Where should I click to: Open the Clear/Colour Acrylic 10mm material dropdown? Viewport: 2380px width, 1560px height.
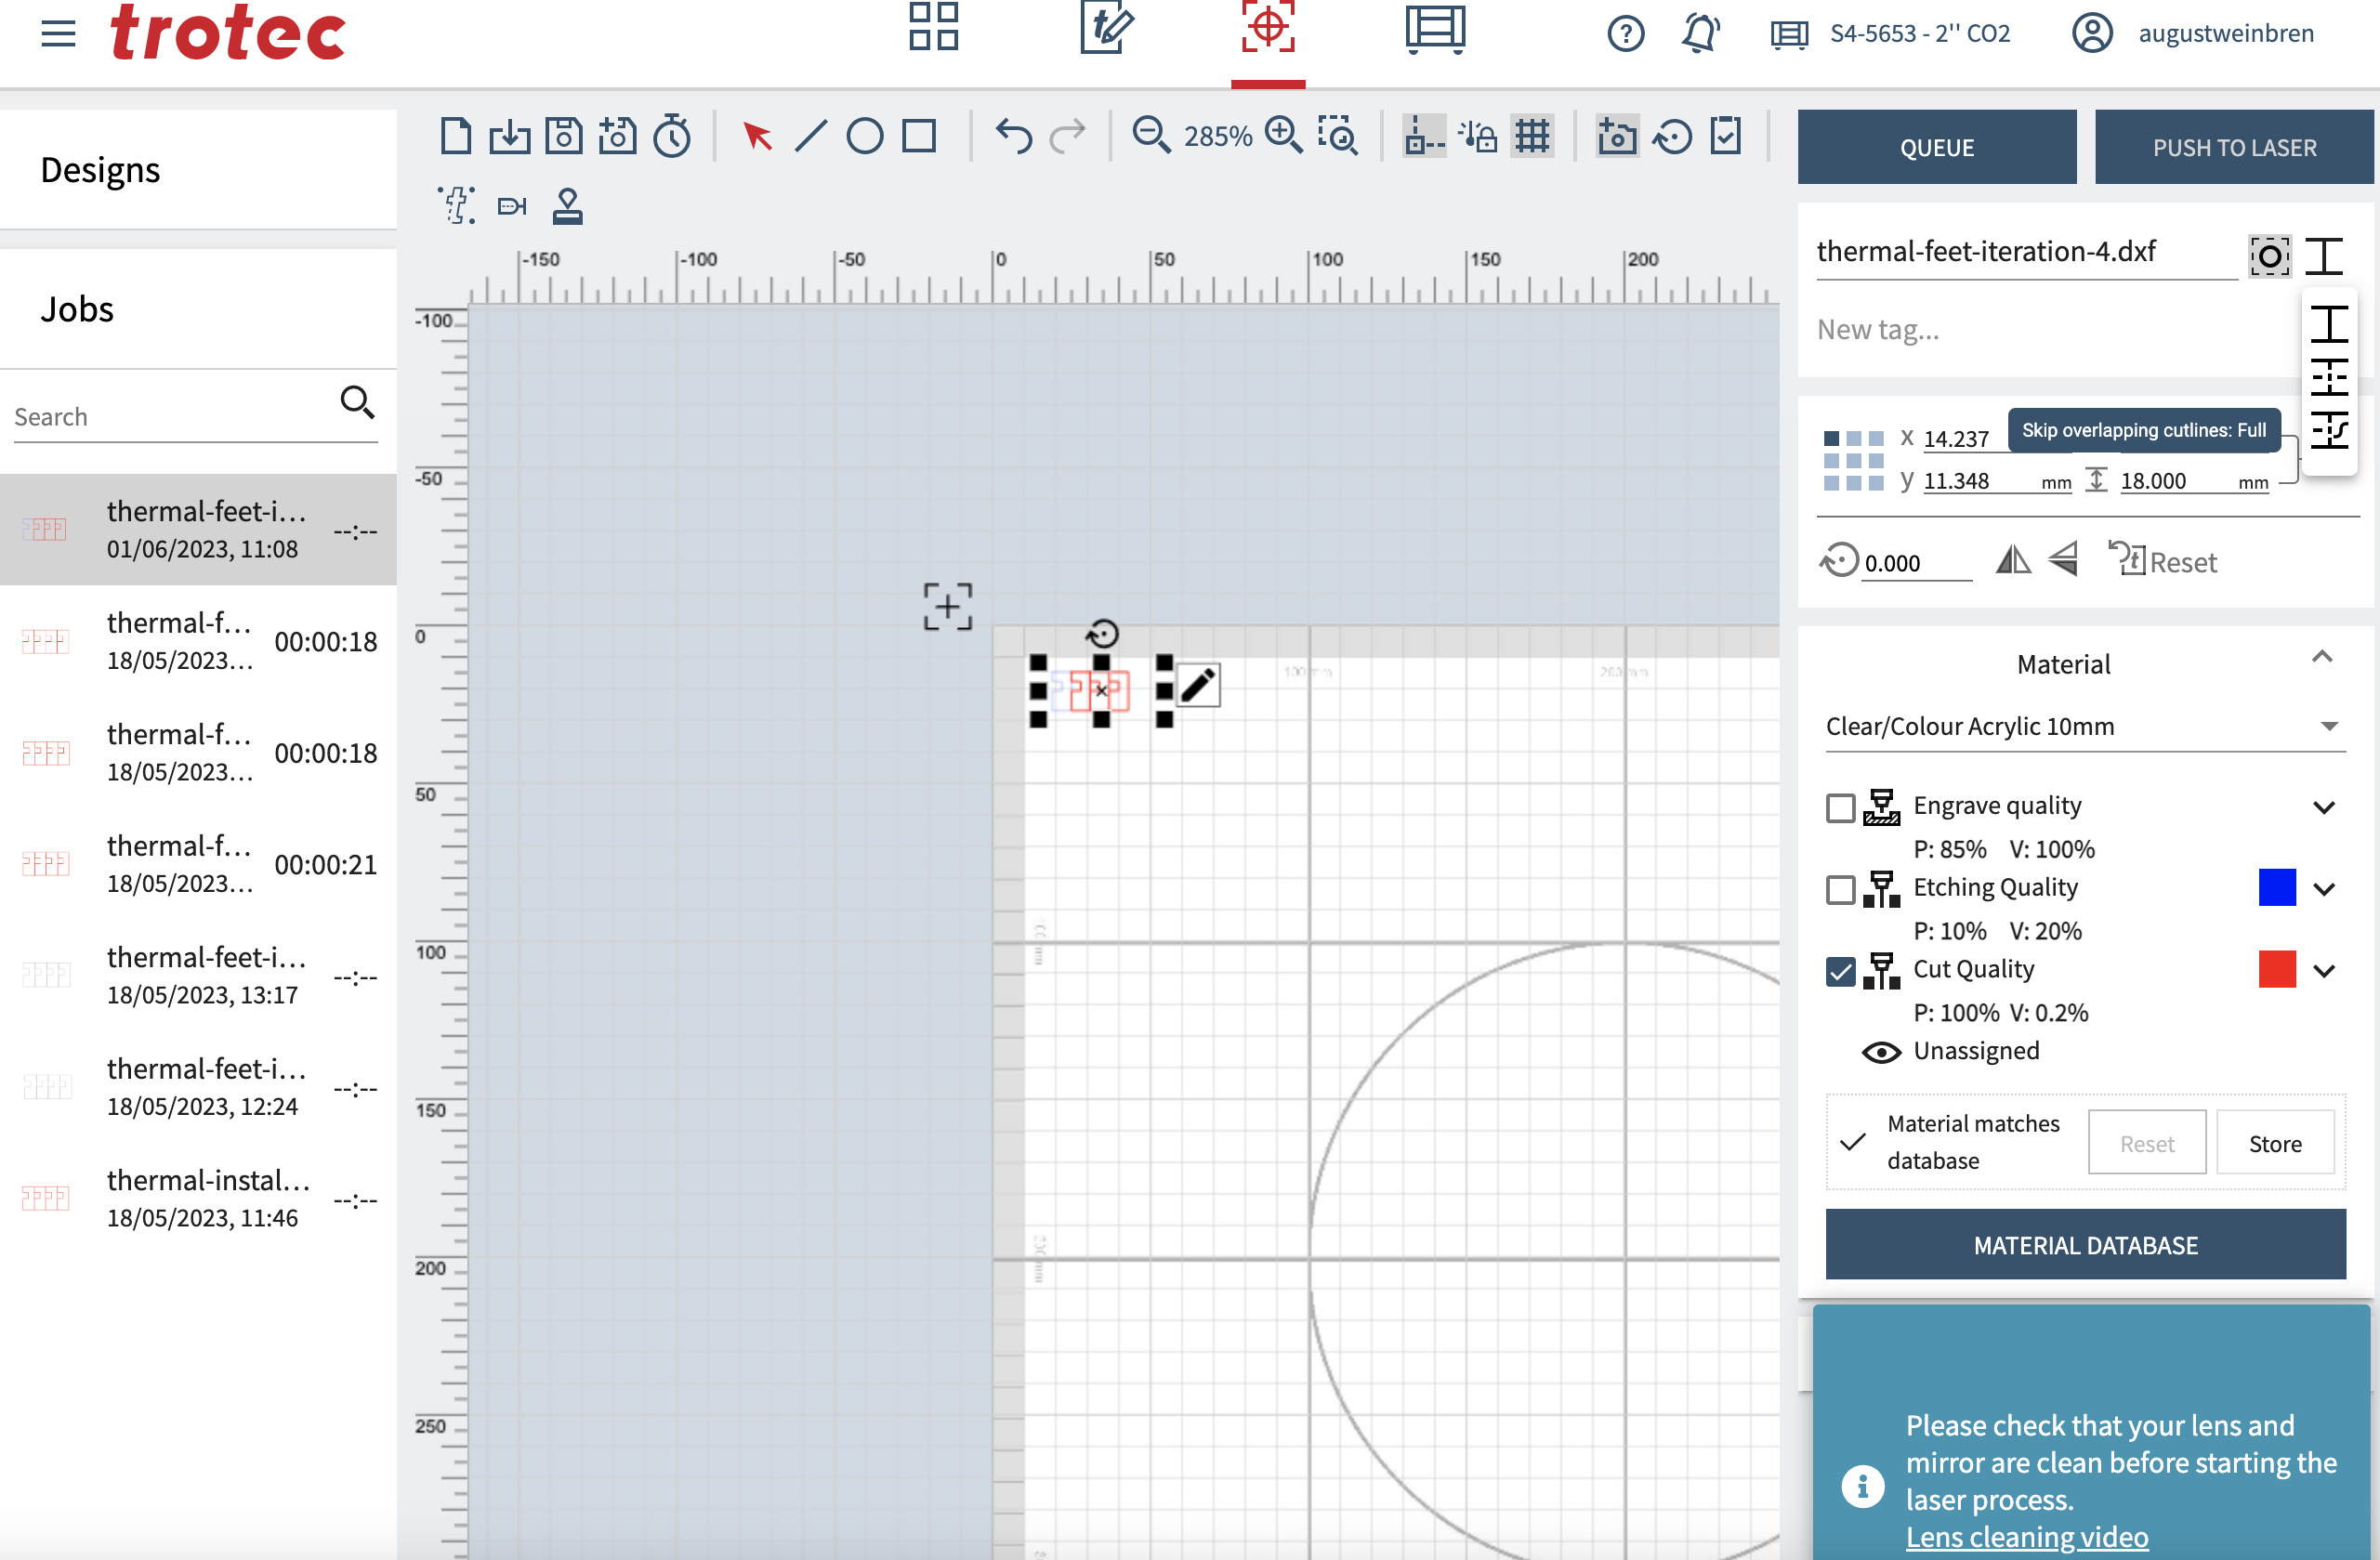pyautogui.click(x=2084, y=727)
